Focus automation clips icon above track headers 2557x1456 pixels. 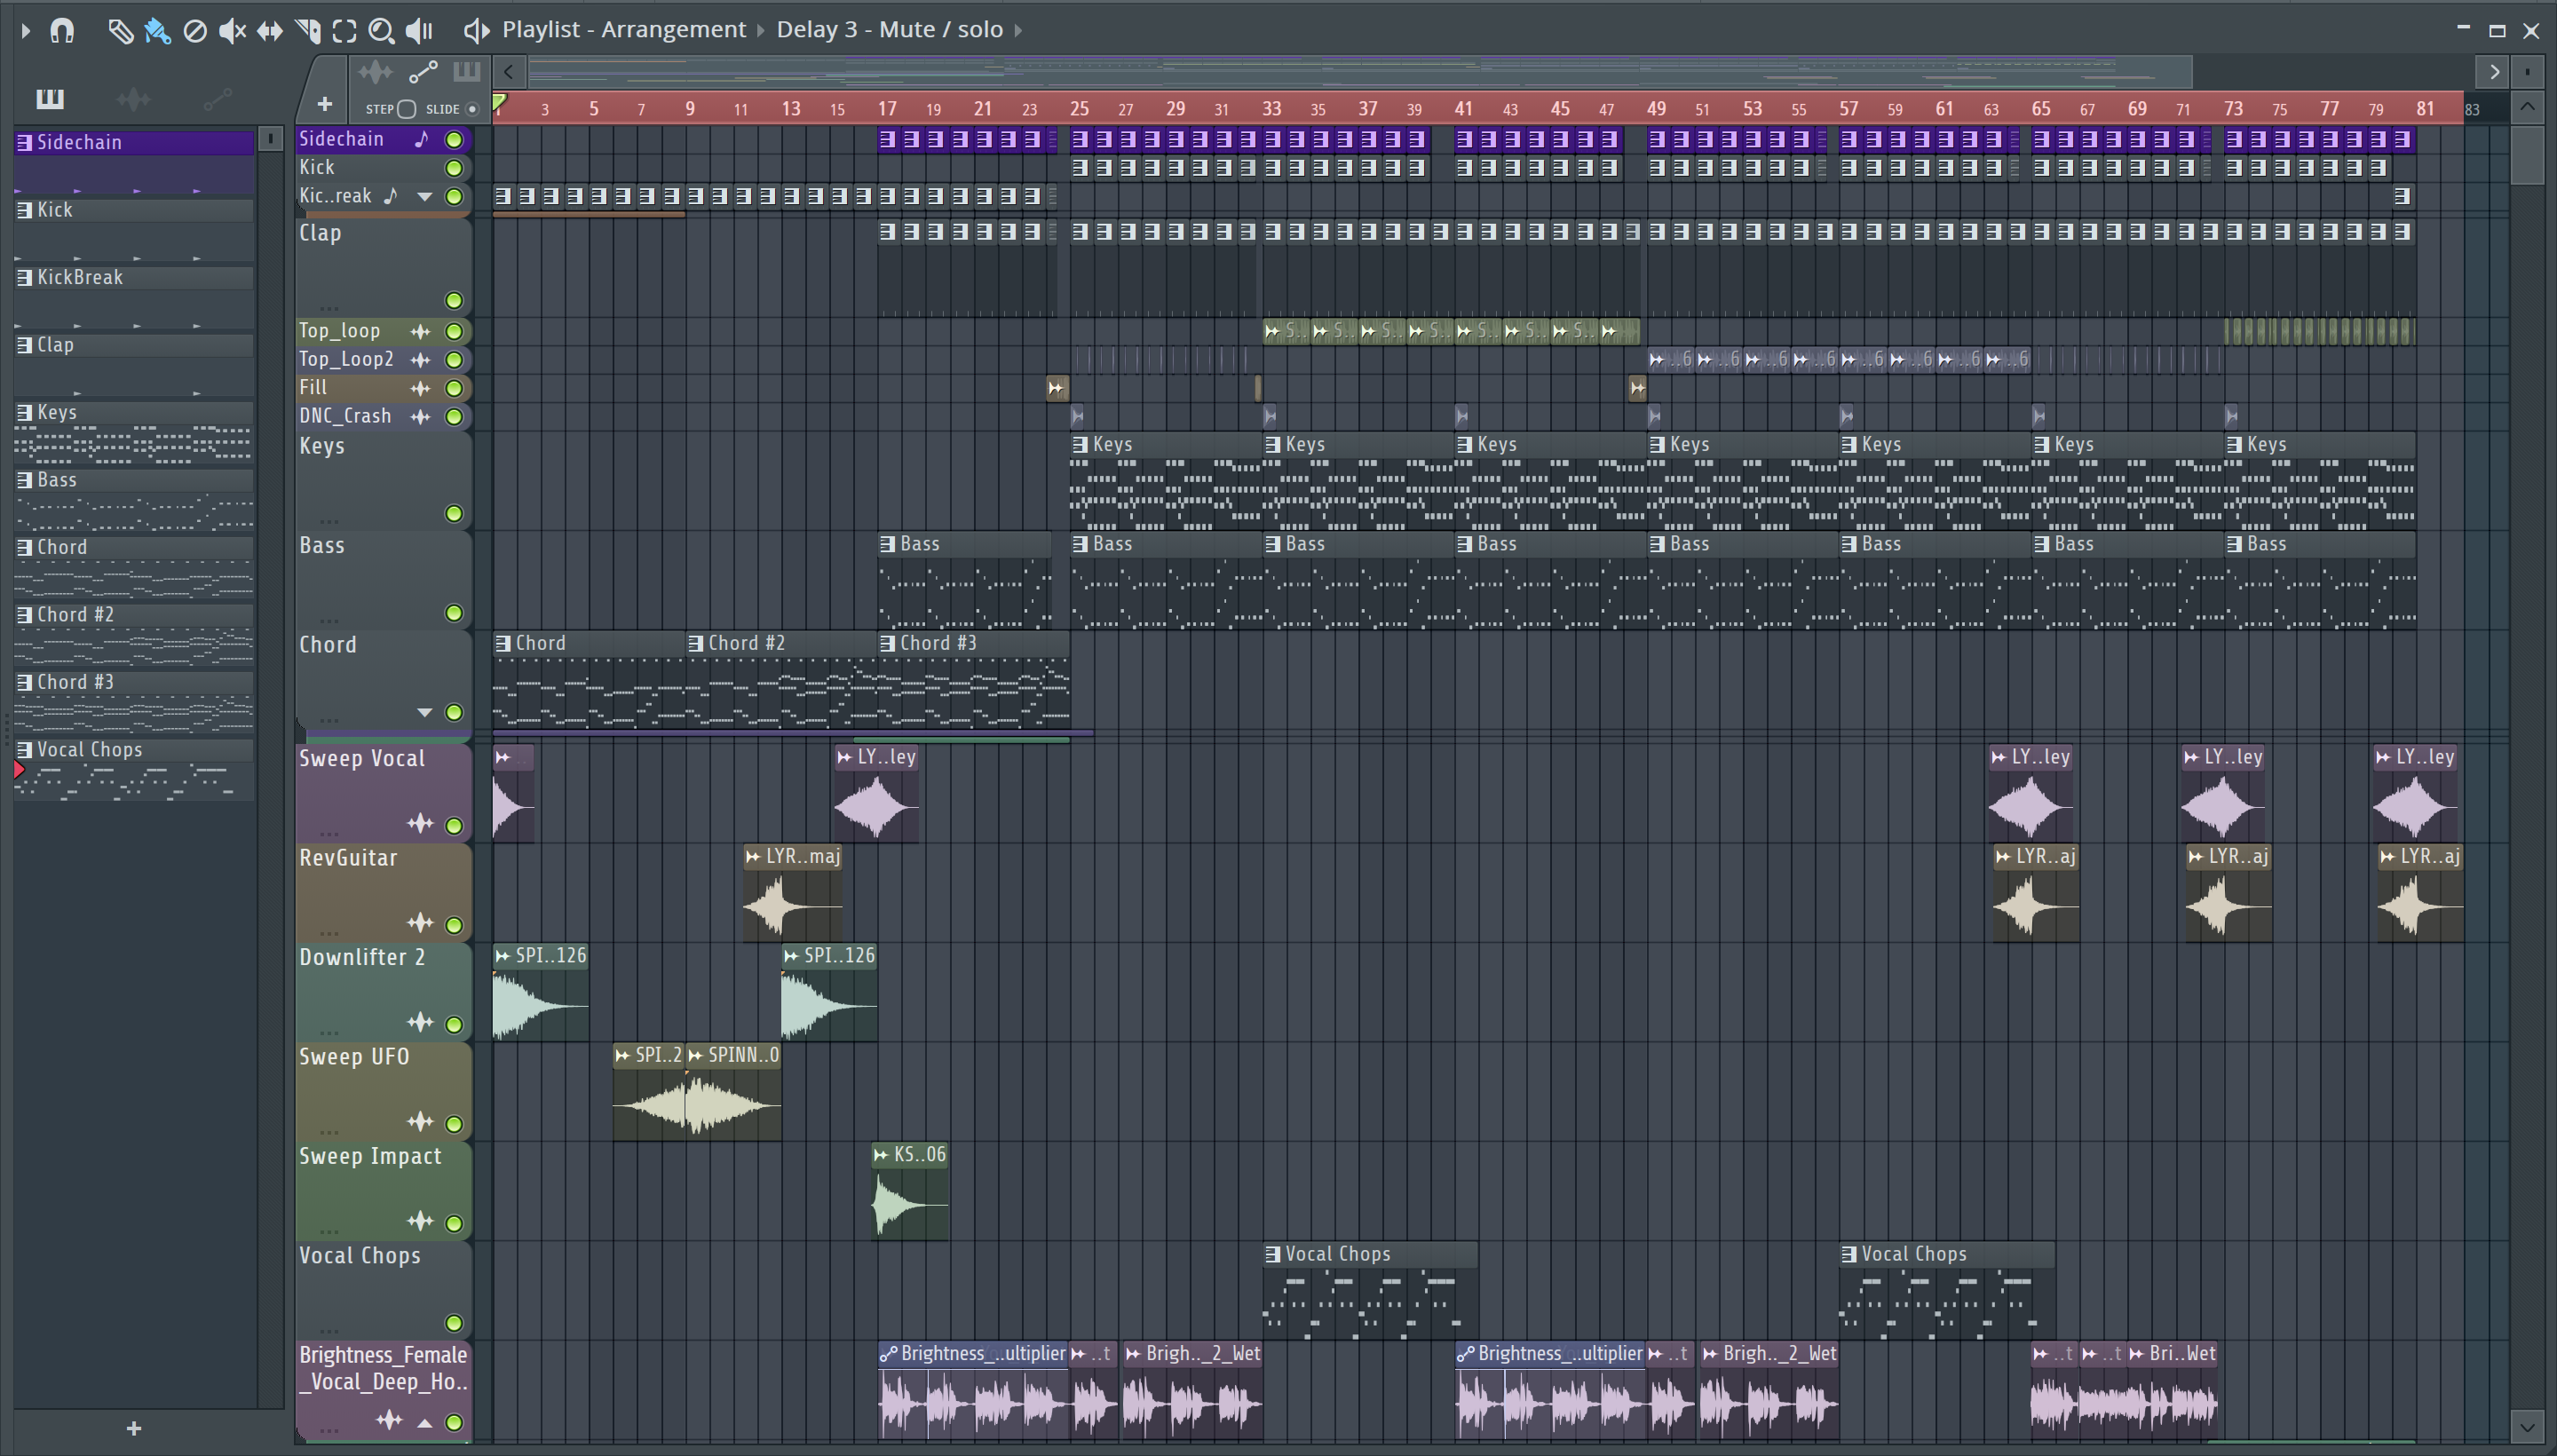click(x=423, y=72)
